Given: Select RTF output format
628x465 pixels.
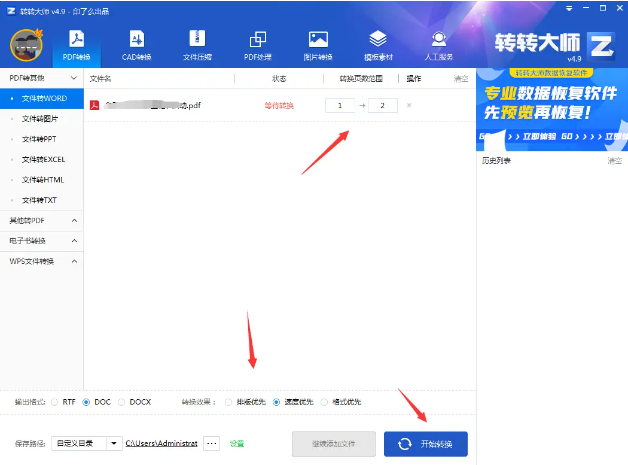Looking at the screenshot, I should click(54, 402).
